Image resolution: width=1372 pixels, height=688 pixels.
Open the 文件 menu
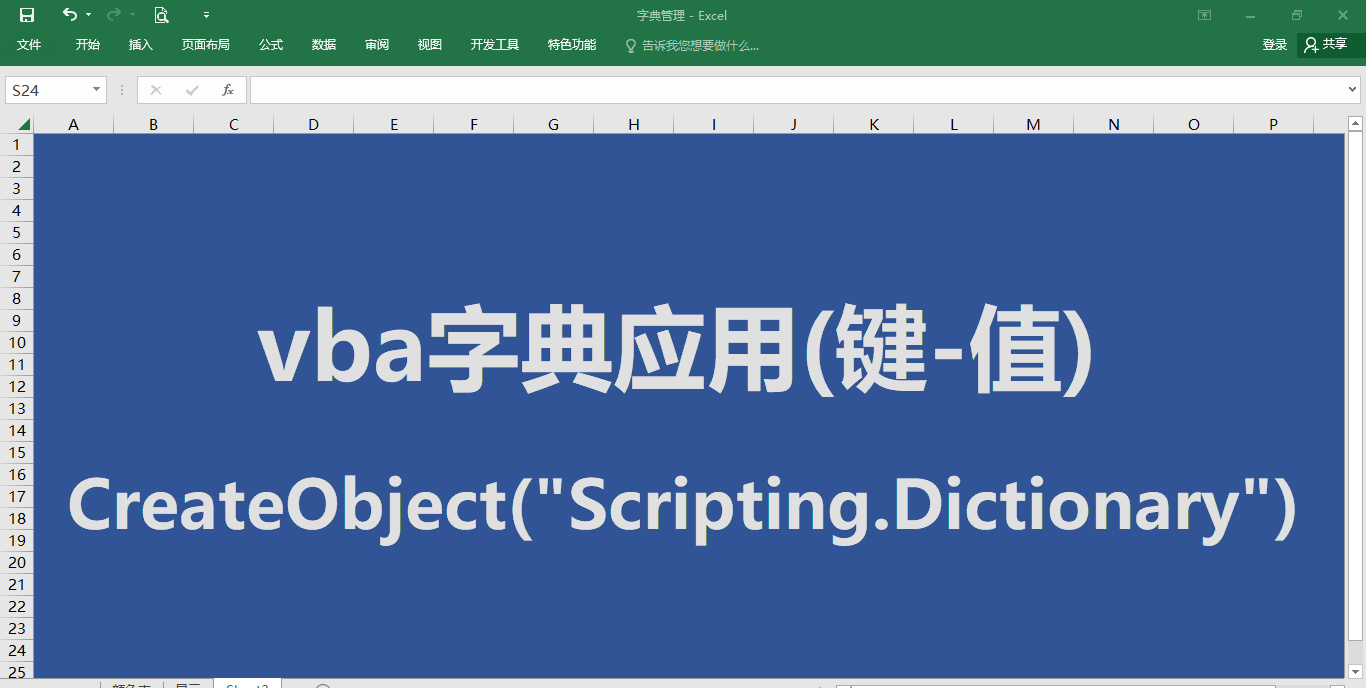(x=29, y=45)
